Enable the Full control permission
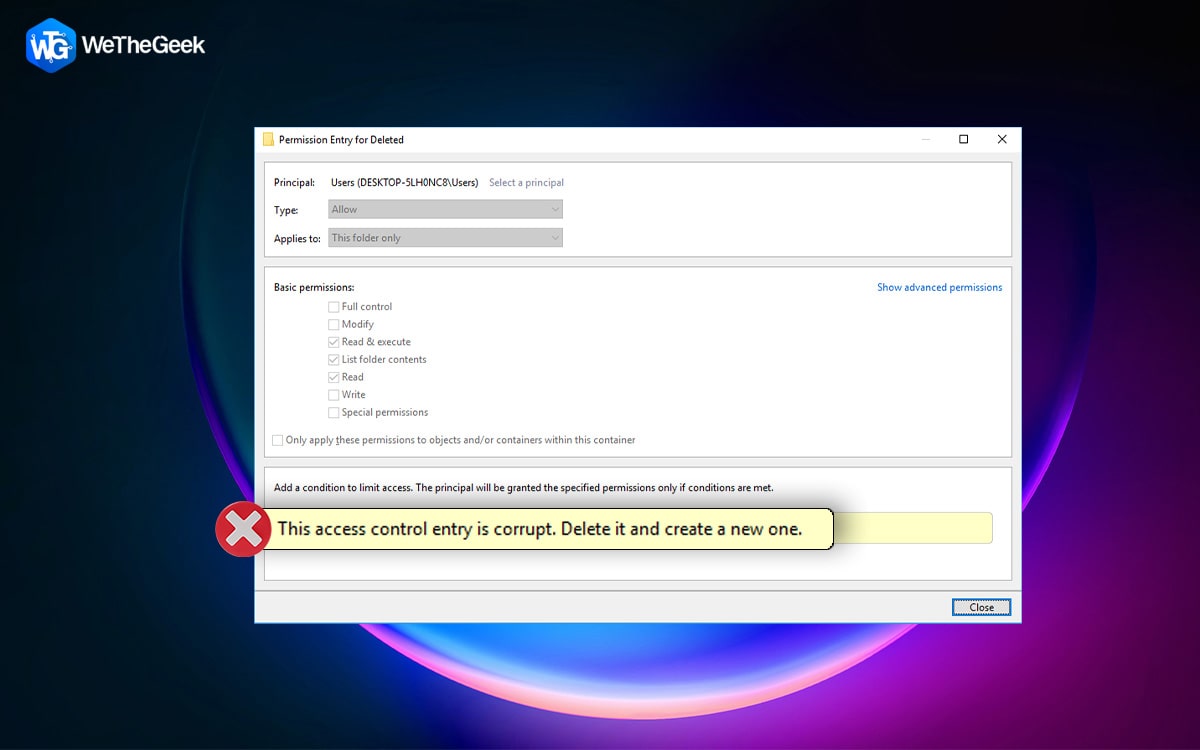Screen dimensions: 1200x750 [332, 306]
